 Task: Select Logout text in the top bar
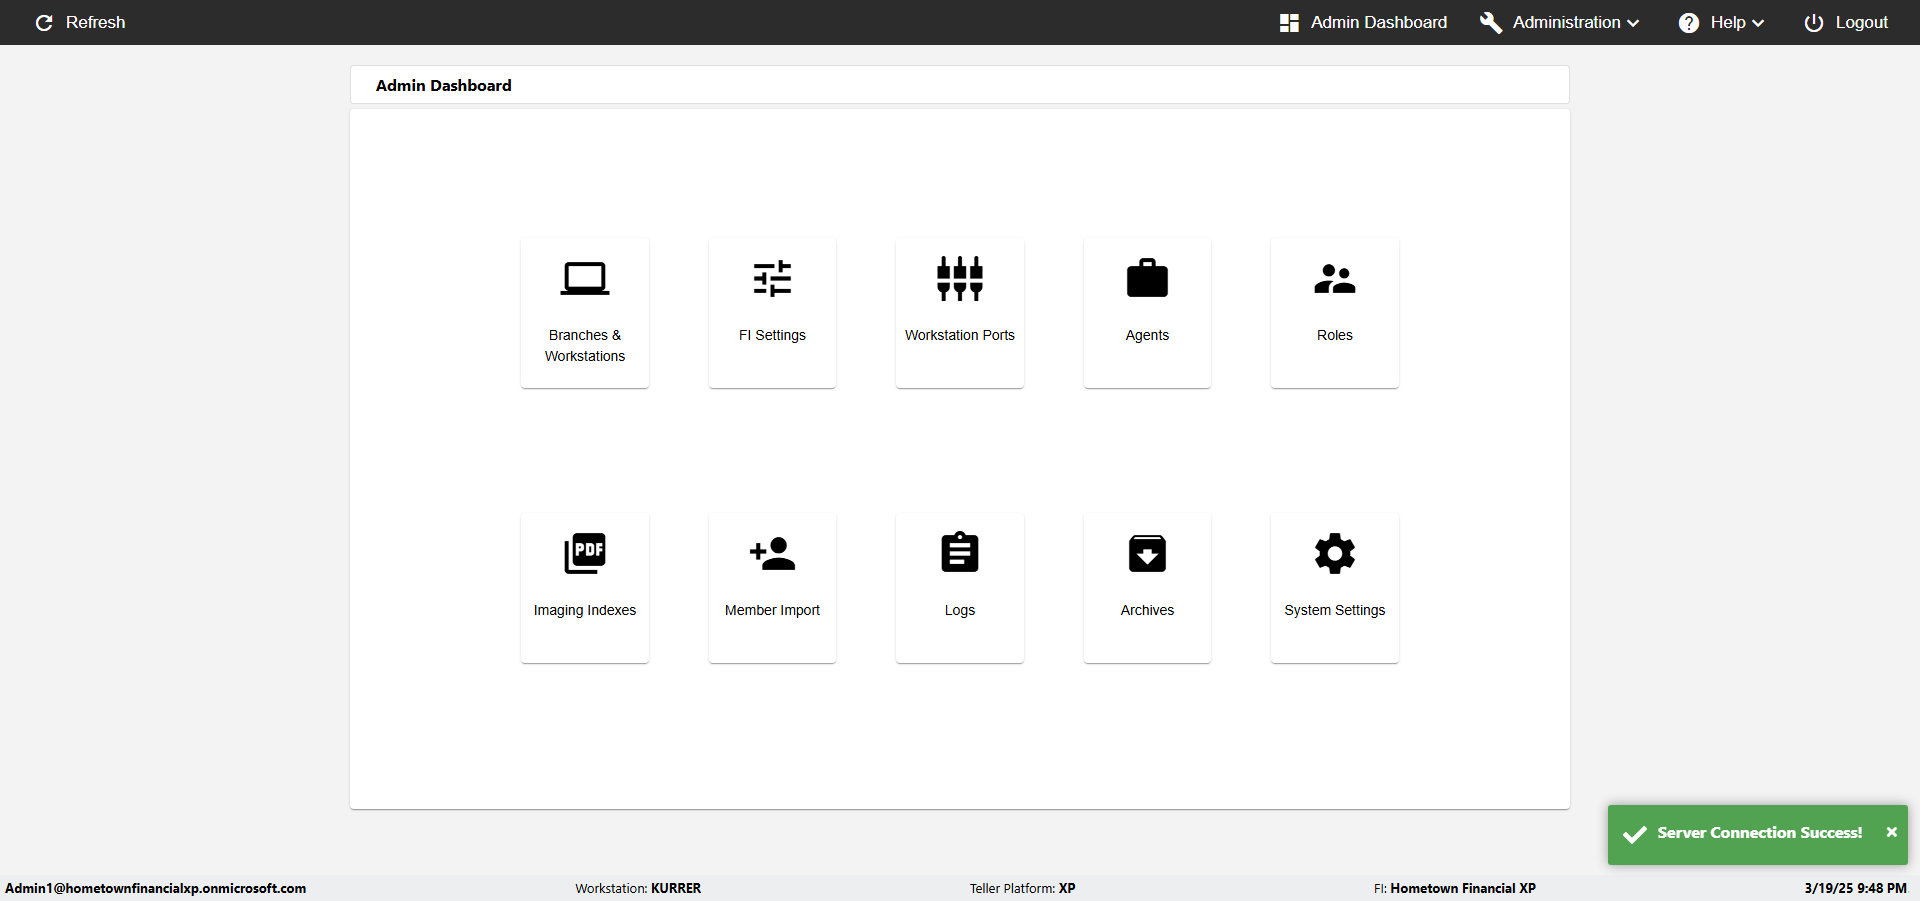[x=1862, y=23]
